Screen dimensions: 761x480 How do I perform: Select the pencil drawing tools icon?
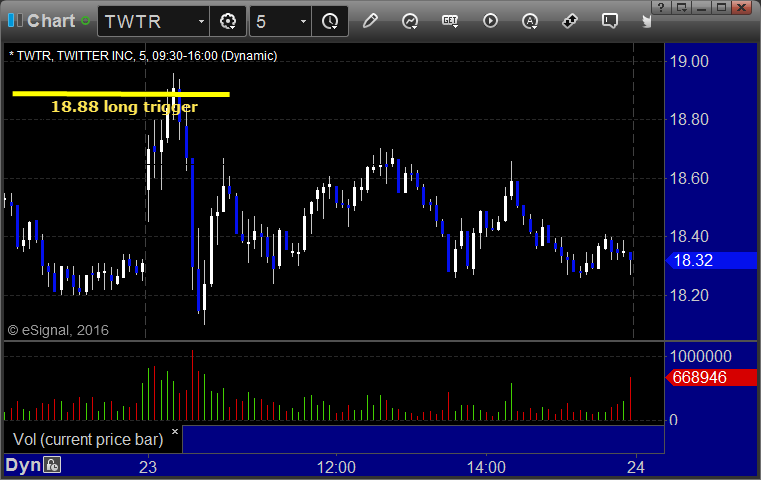(370, 21)
